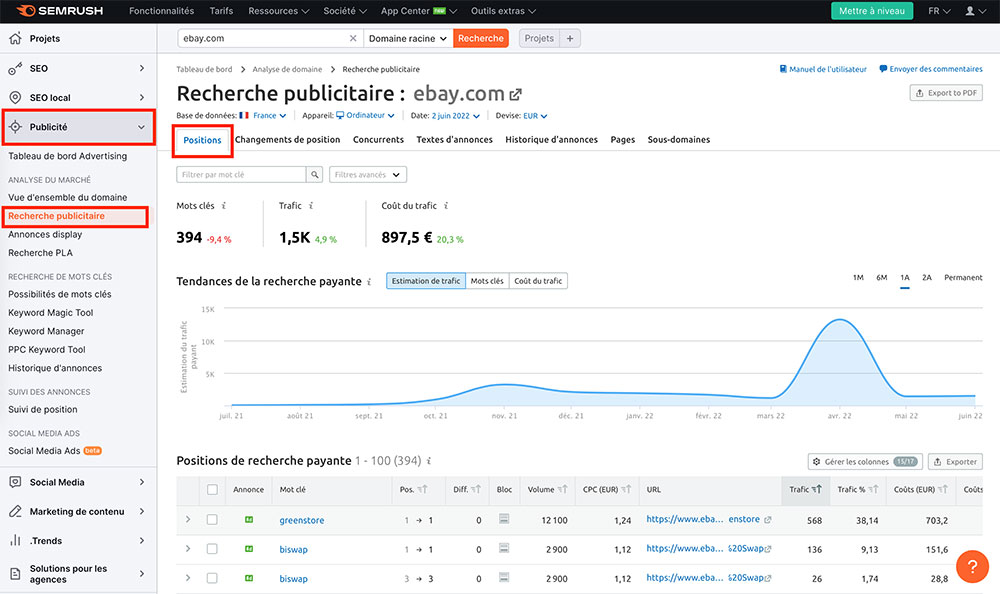Image resolution: width=1000 pixels, height=594 pixels.
Task: Click Envoyer des commentaires link
Action: click(930, 69)
